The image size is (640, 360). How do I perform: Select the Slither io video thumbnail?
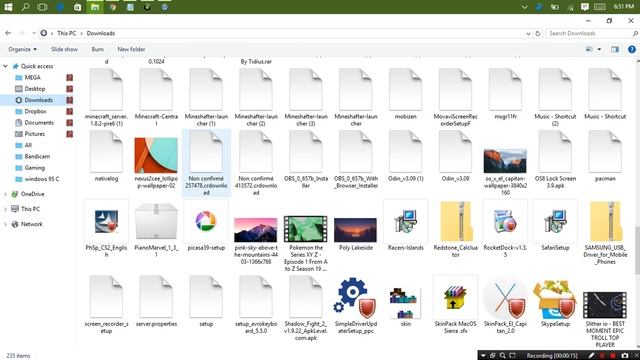(605, 305)
